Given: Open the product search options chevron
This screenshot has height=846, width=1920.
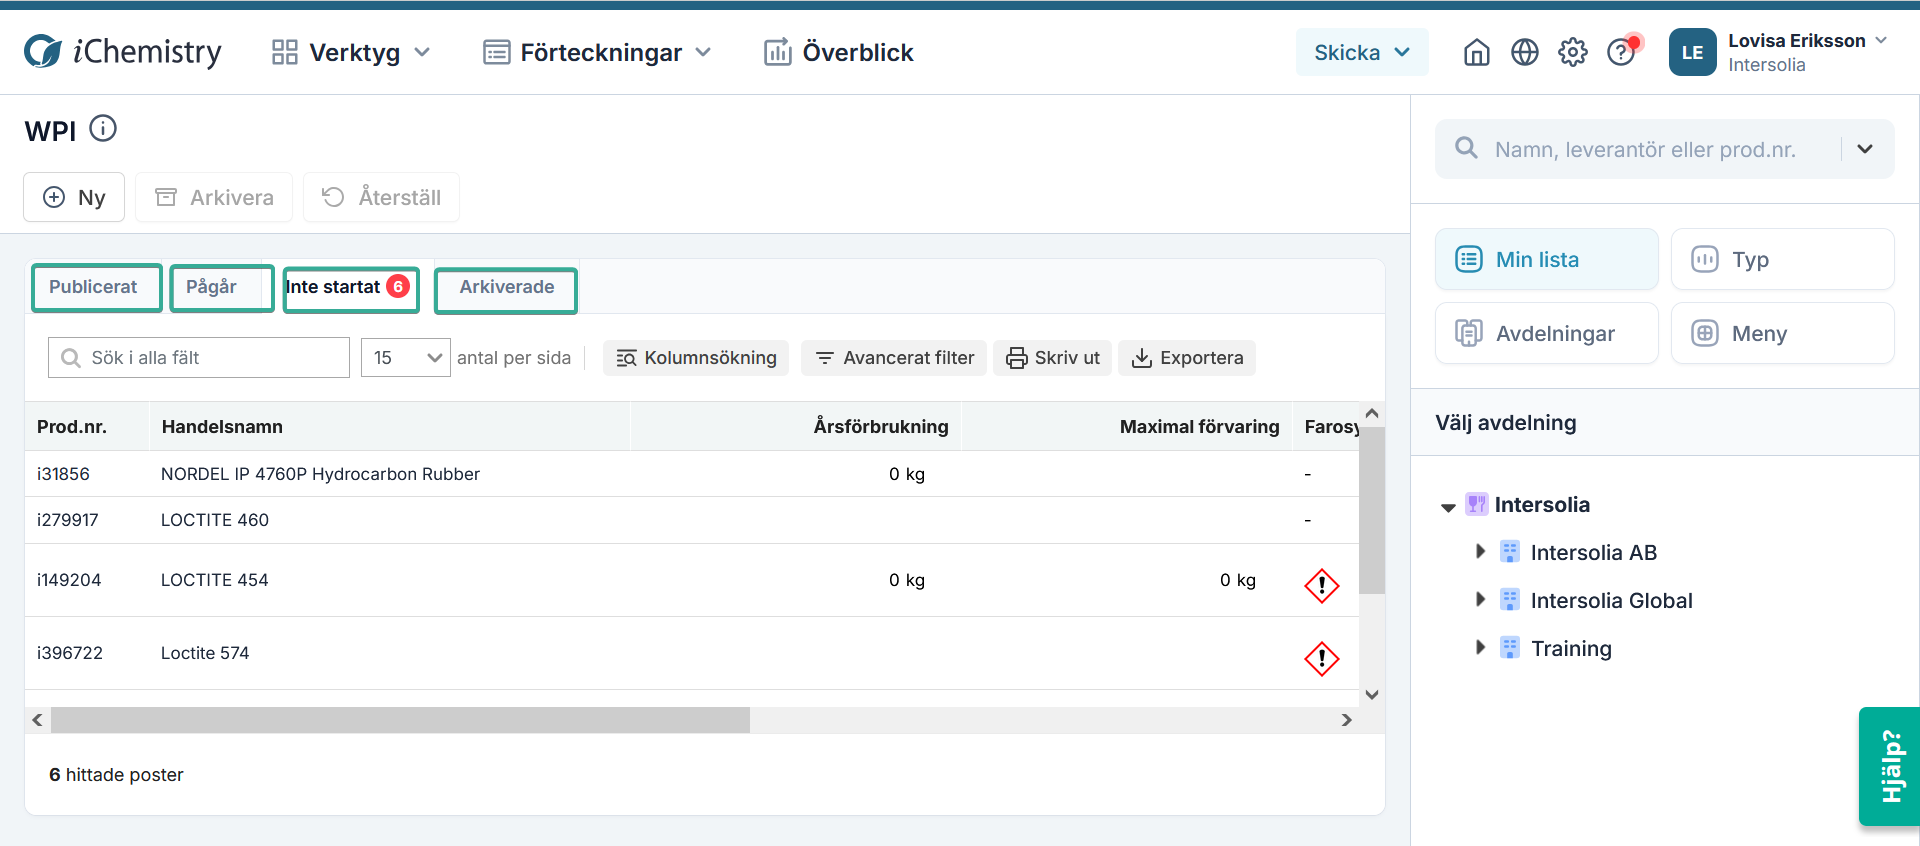Looking at the screenshot, I should point(1865,149).
